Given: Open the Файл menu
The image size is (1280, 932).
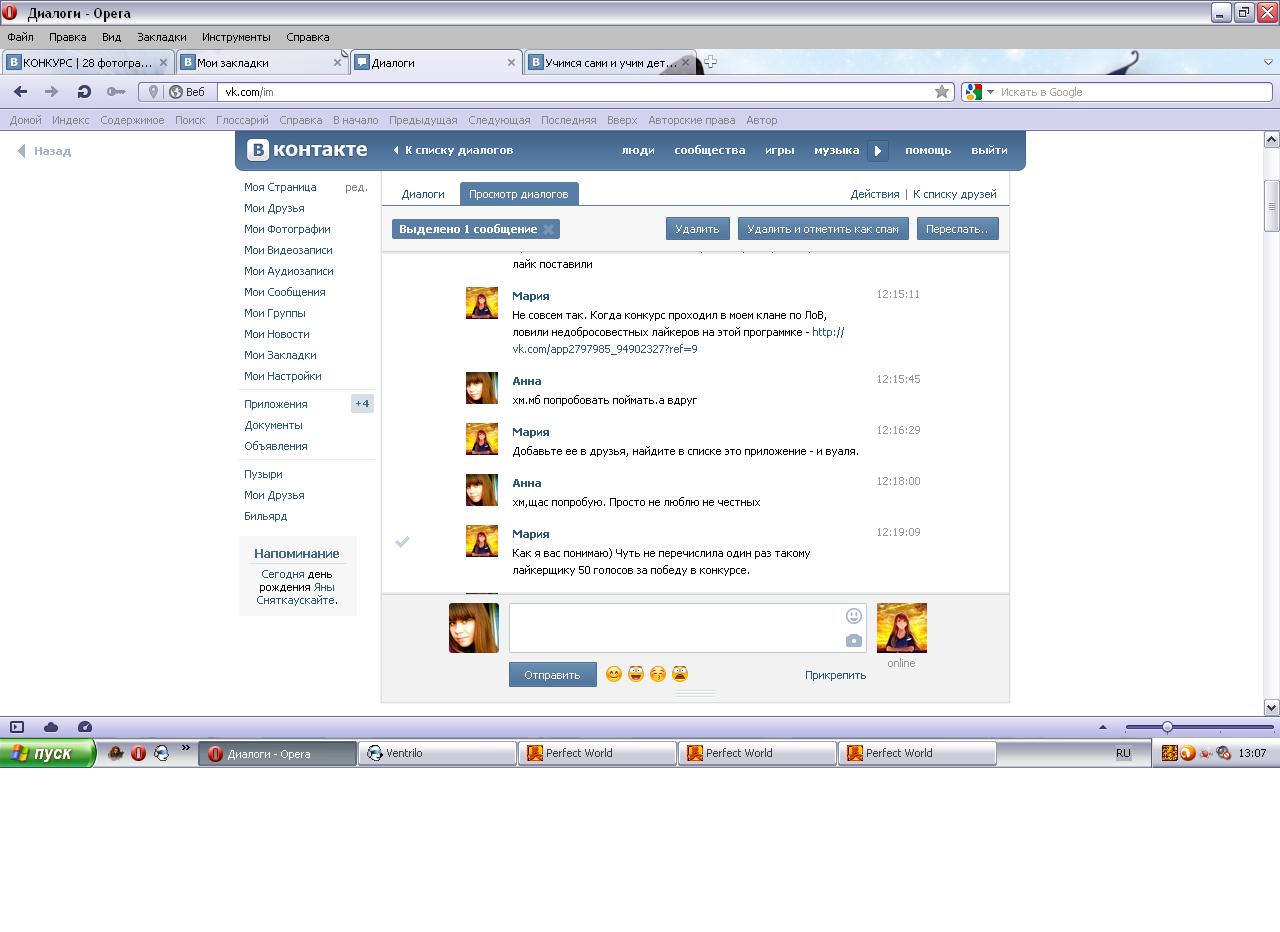Looking at the screenshot, I should tap(20, 37).
